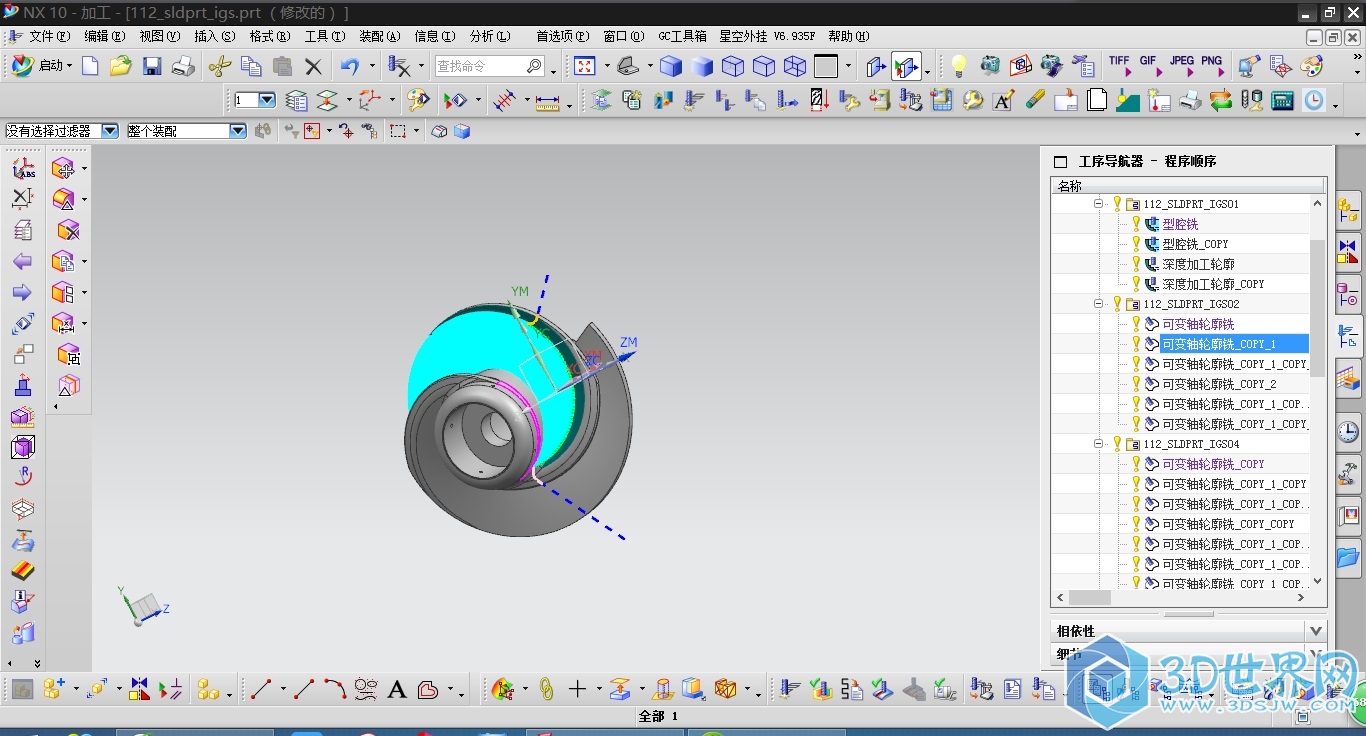Select the 可变轴轮廓铣_COPY_COPY operation
This screenshot has width=1366, height=736.
tap(1228, 524)
